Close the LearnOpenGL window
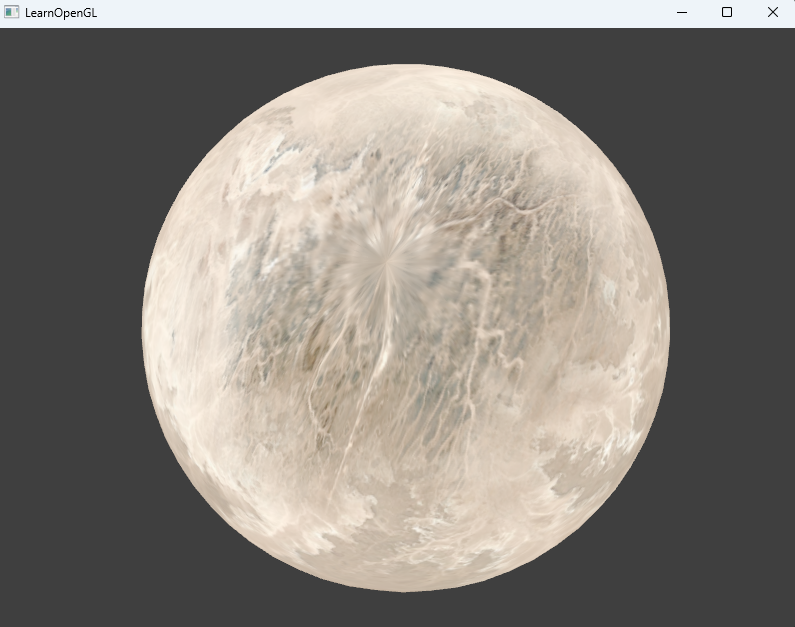Viewport: 795px width, 627px height. click(772, 13)
